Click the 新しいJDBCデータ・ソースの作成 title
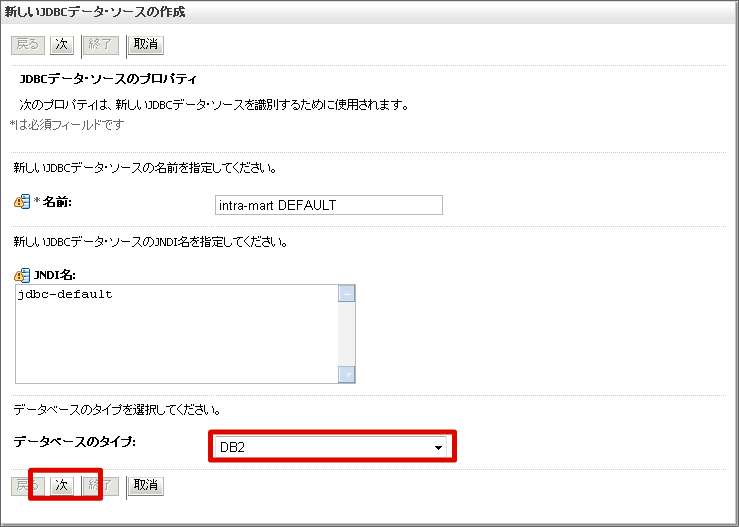The image size is (739, 527). 95,12
